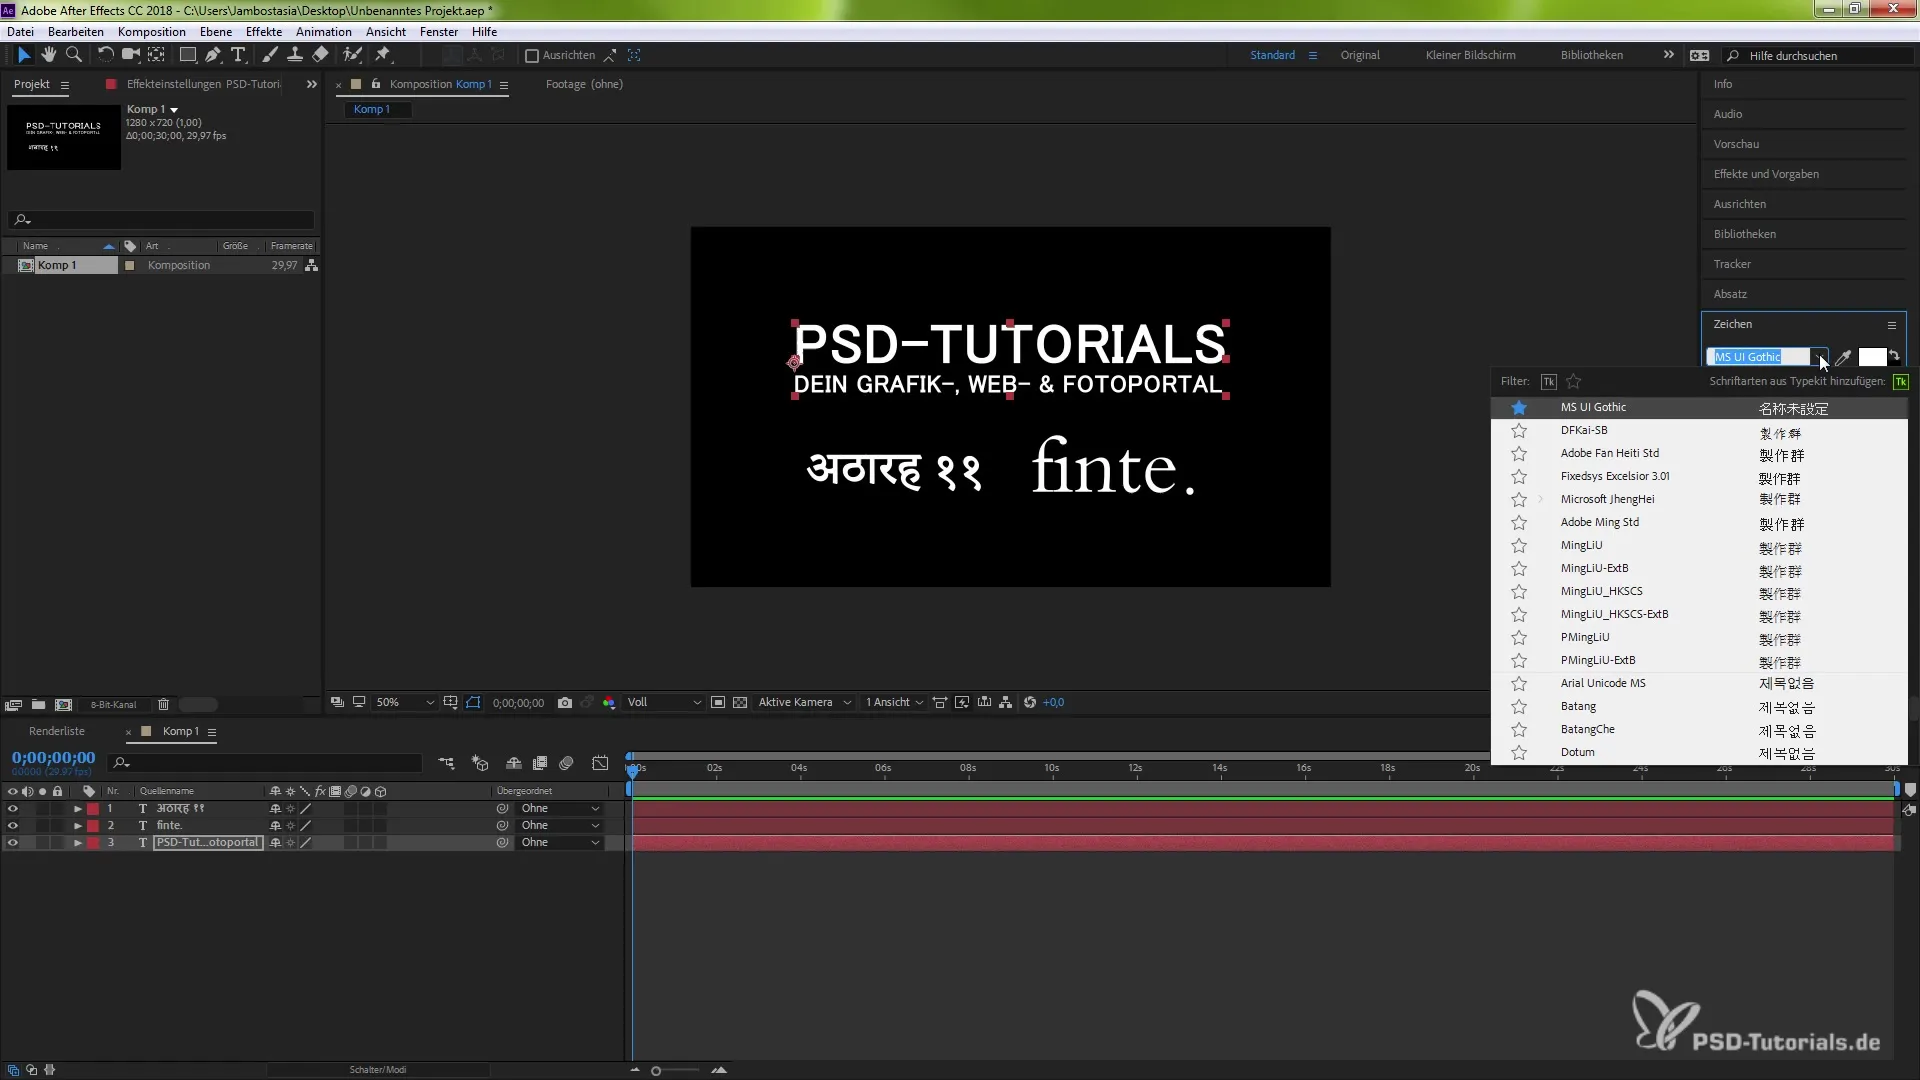The image size is (1920, 1080).
Task: Hide layer 1 with its eye toggle
Action: pos(13,809)
